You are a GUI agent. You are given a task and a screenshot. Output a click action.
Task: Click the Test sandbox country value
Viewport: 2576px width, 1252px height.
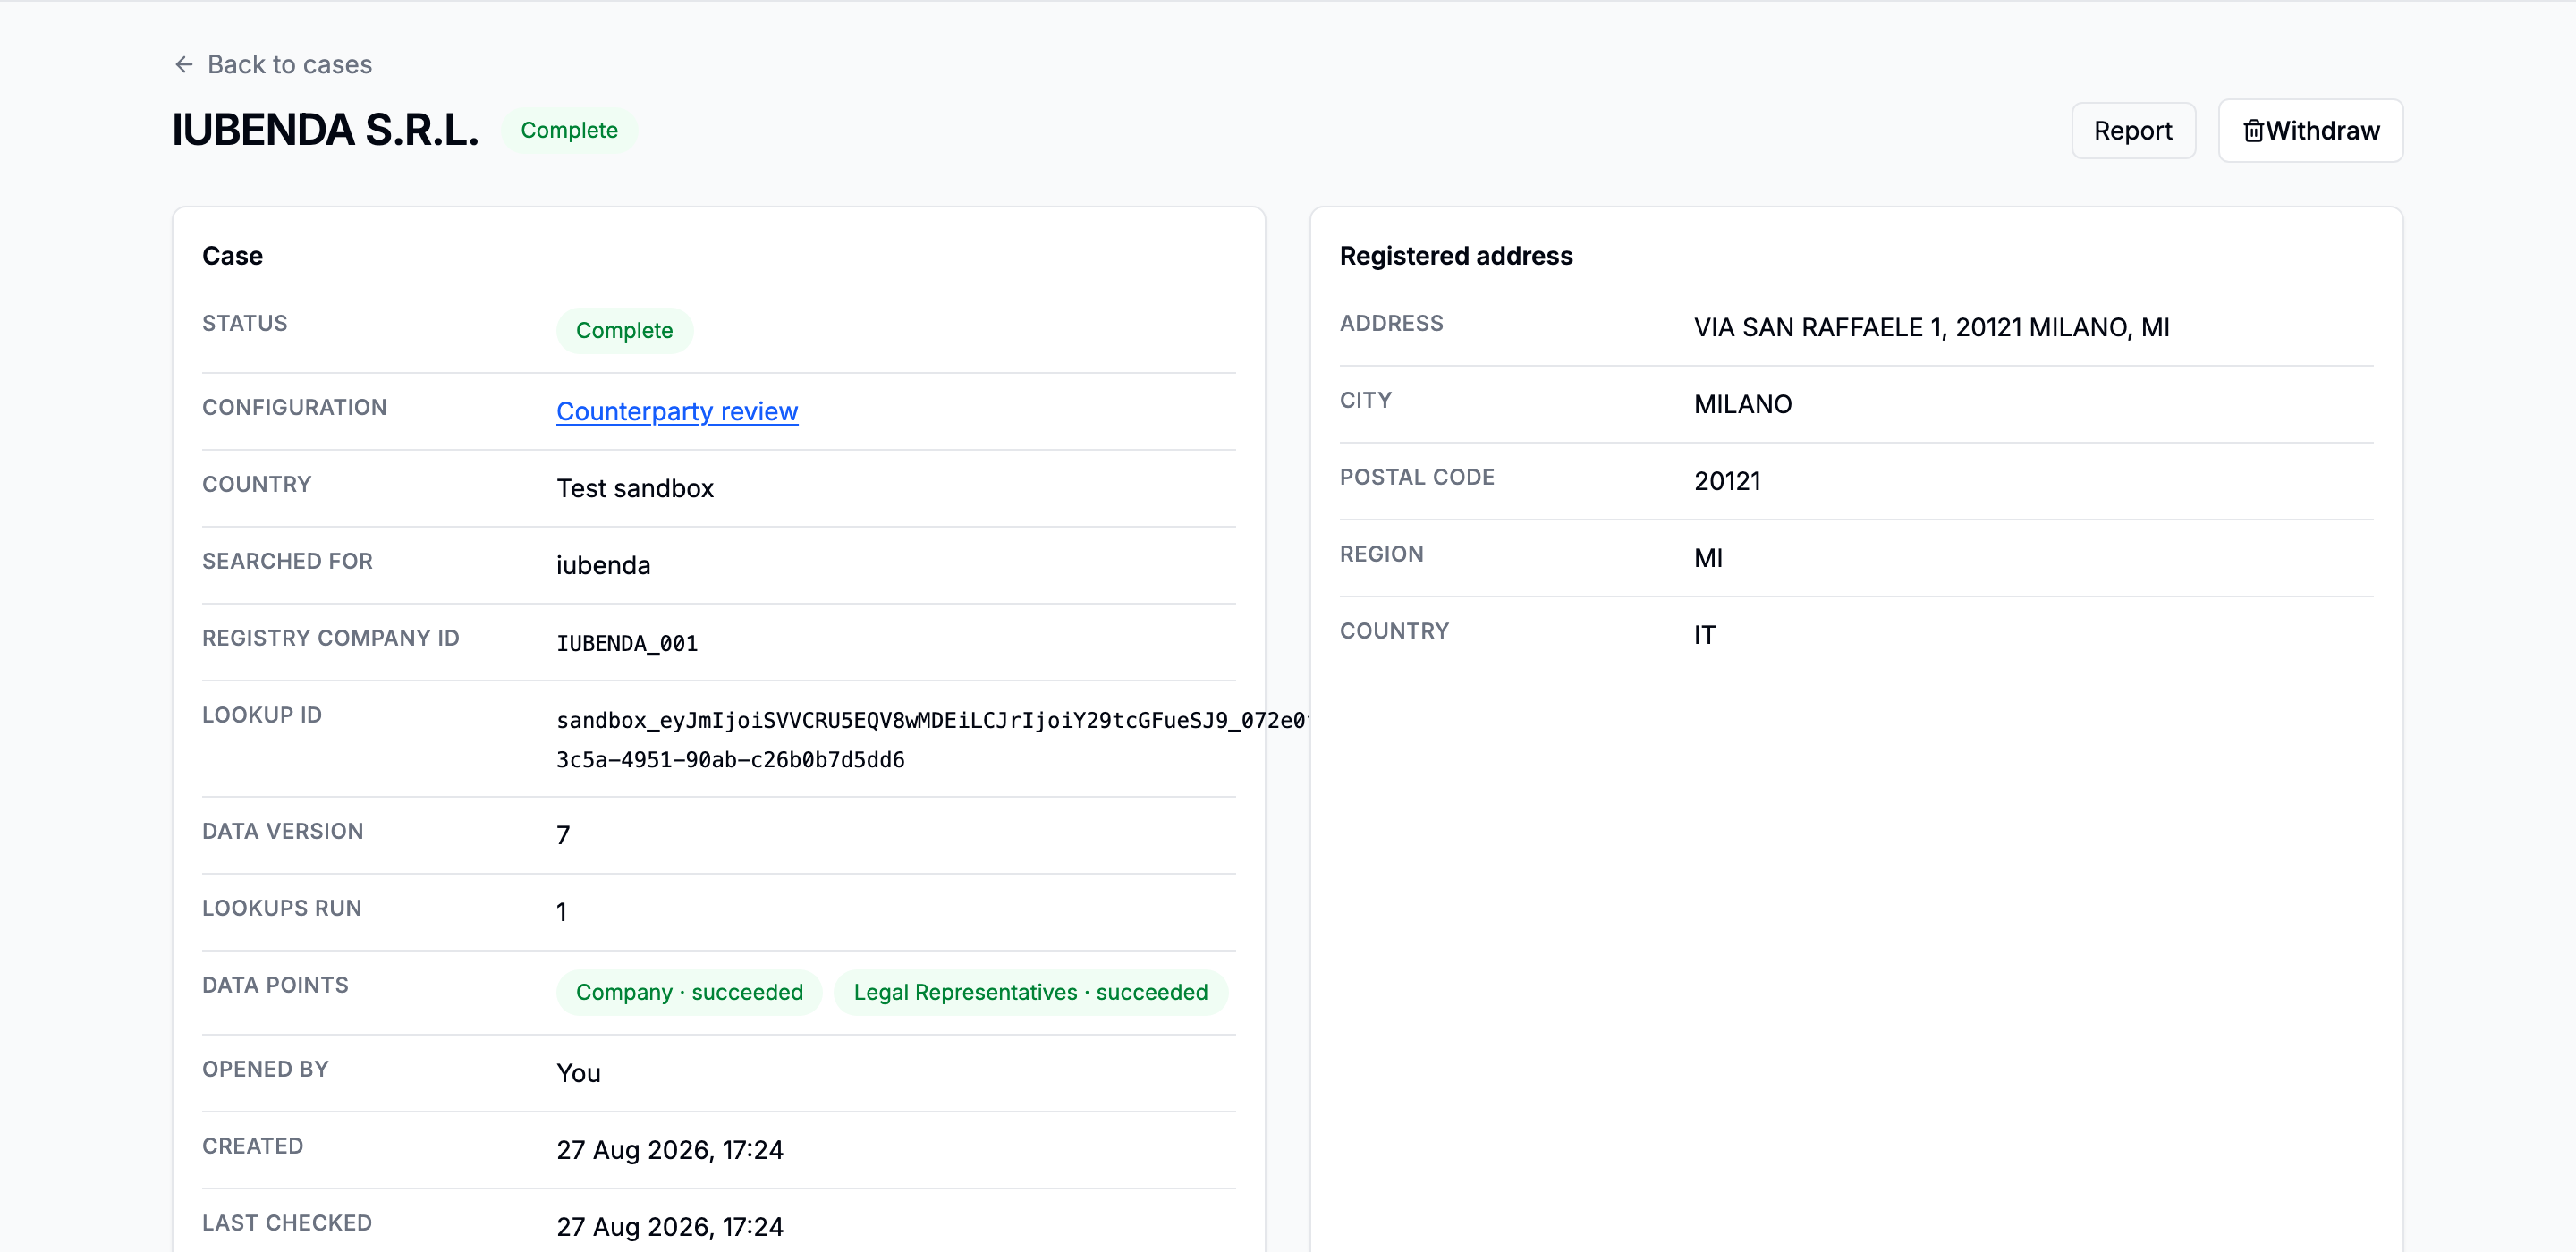point(635,489)
